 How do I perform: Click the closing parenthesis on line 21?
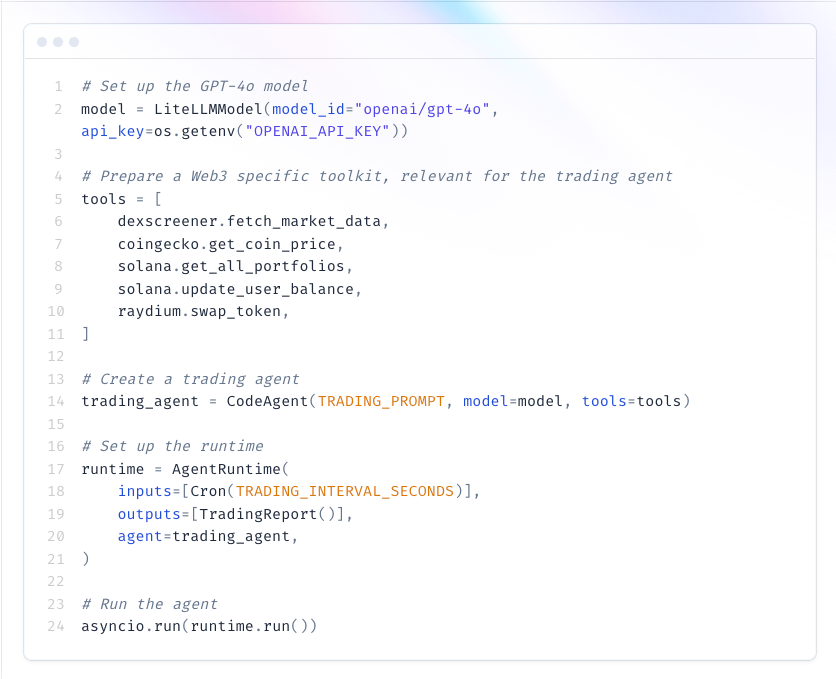[x=85, y=559]
